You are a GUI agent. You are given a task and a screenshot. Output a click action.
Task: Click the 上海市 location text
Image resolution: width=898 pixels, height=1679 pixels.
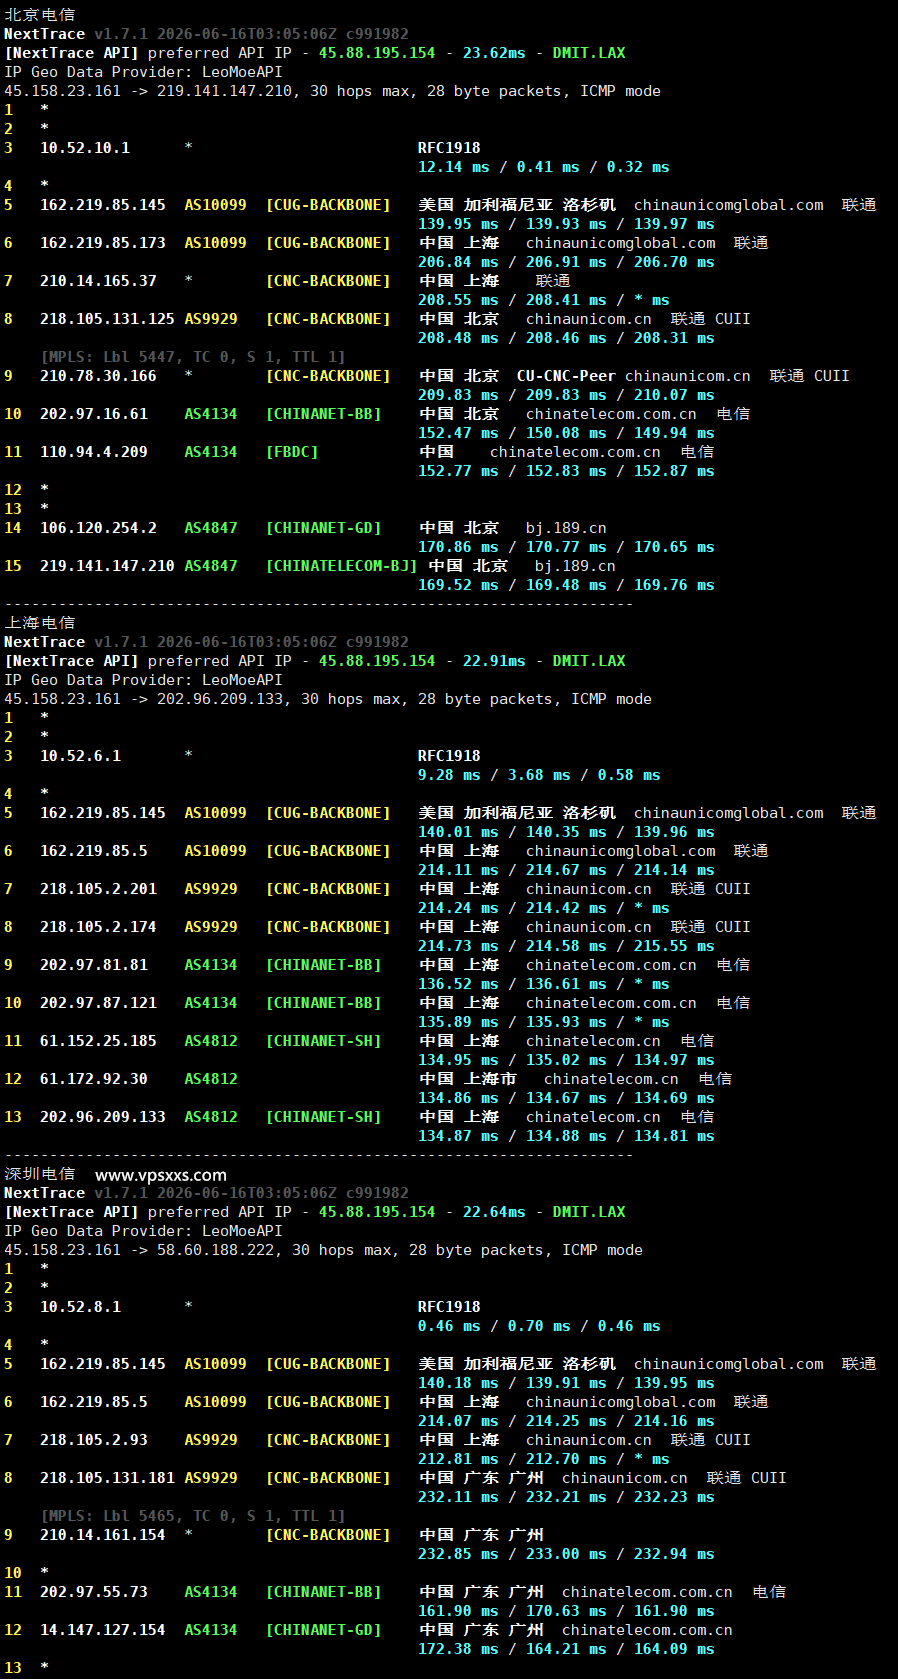tap(491, 1079)
